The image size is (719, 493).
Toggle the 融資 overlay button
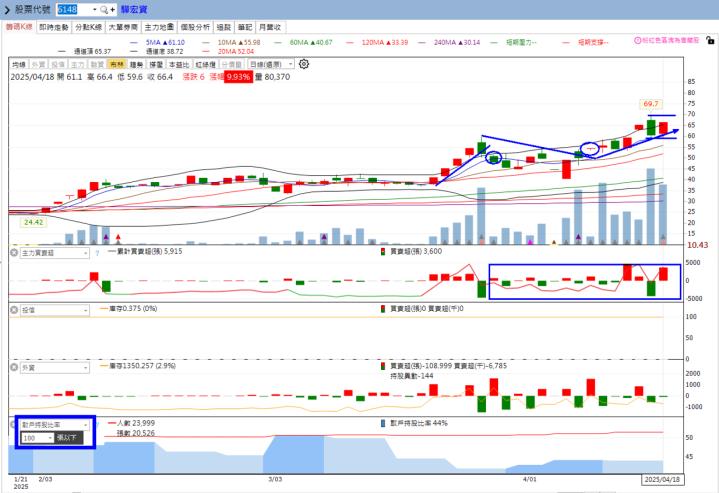[x=97, y=64]
